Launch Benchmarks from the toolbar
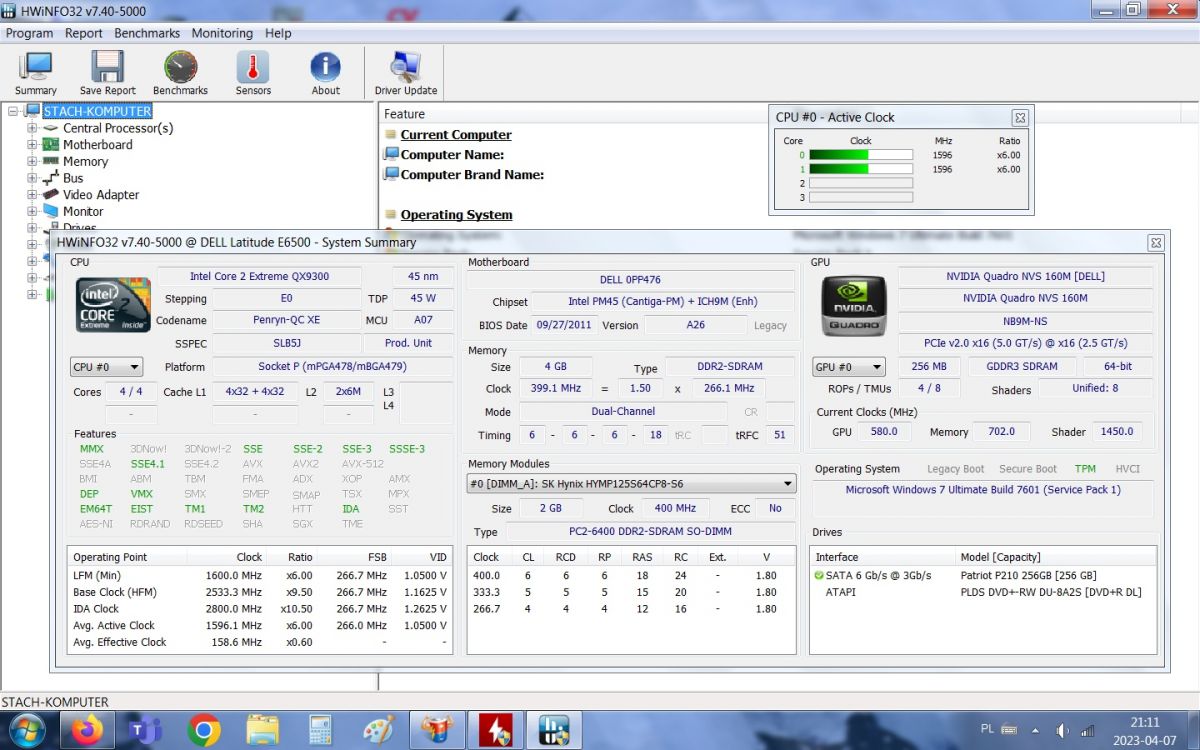 coord(180,73)
